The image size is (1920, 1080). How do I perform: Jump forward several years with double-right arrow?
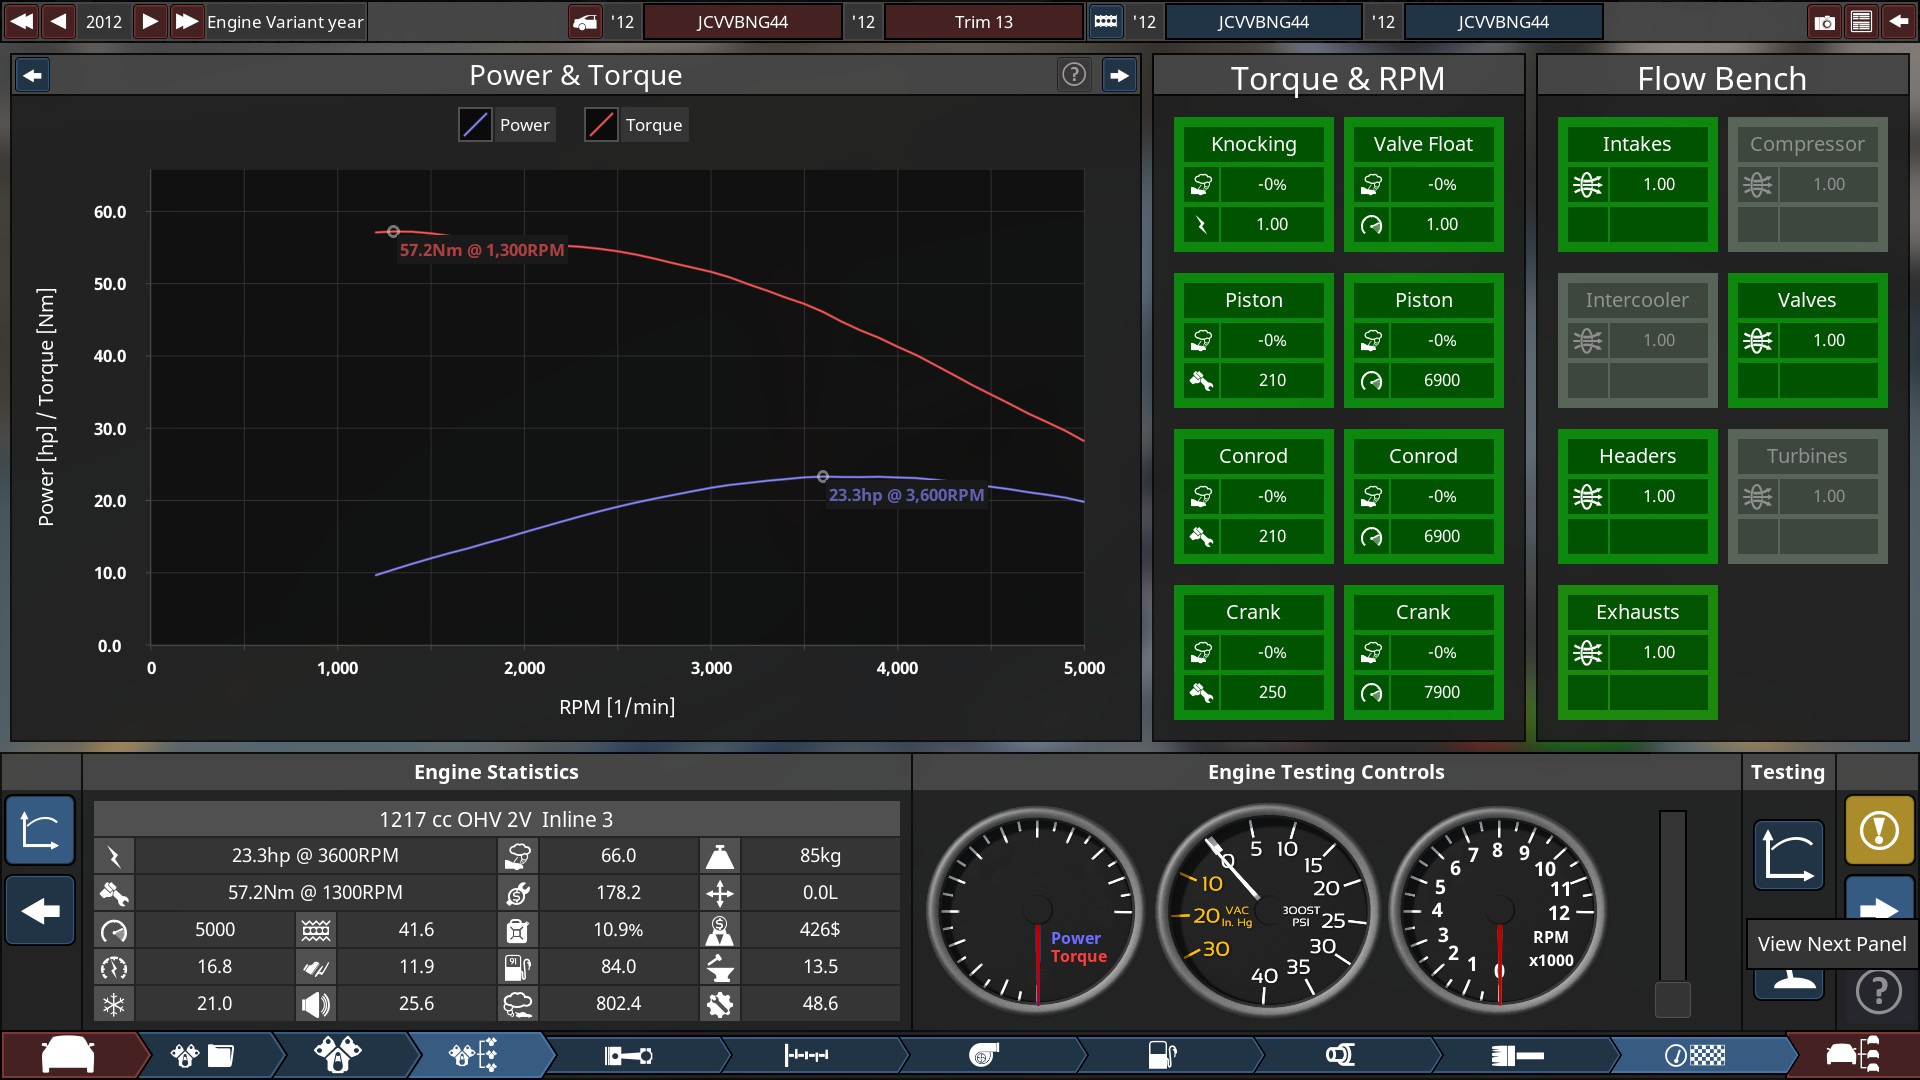click(x=186, y=21)
